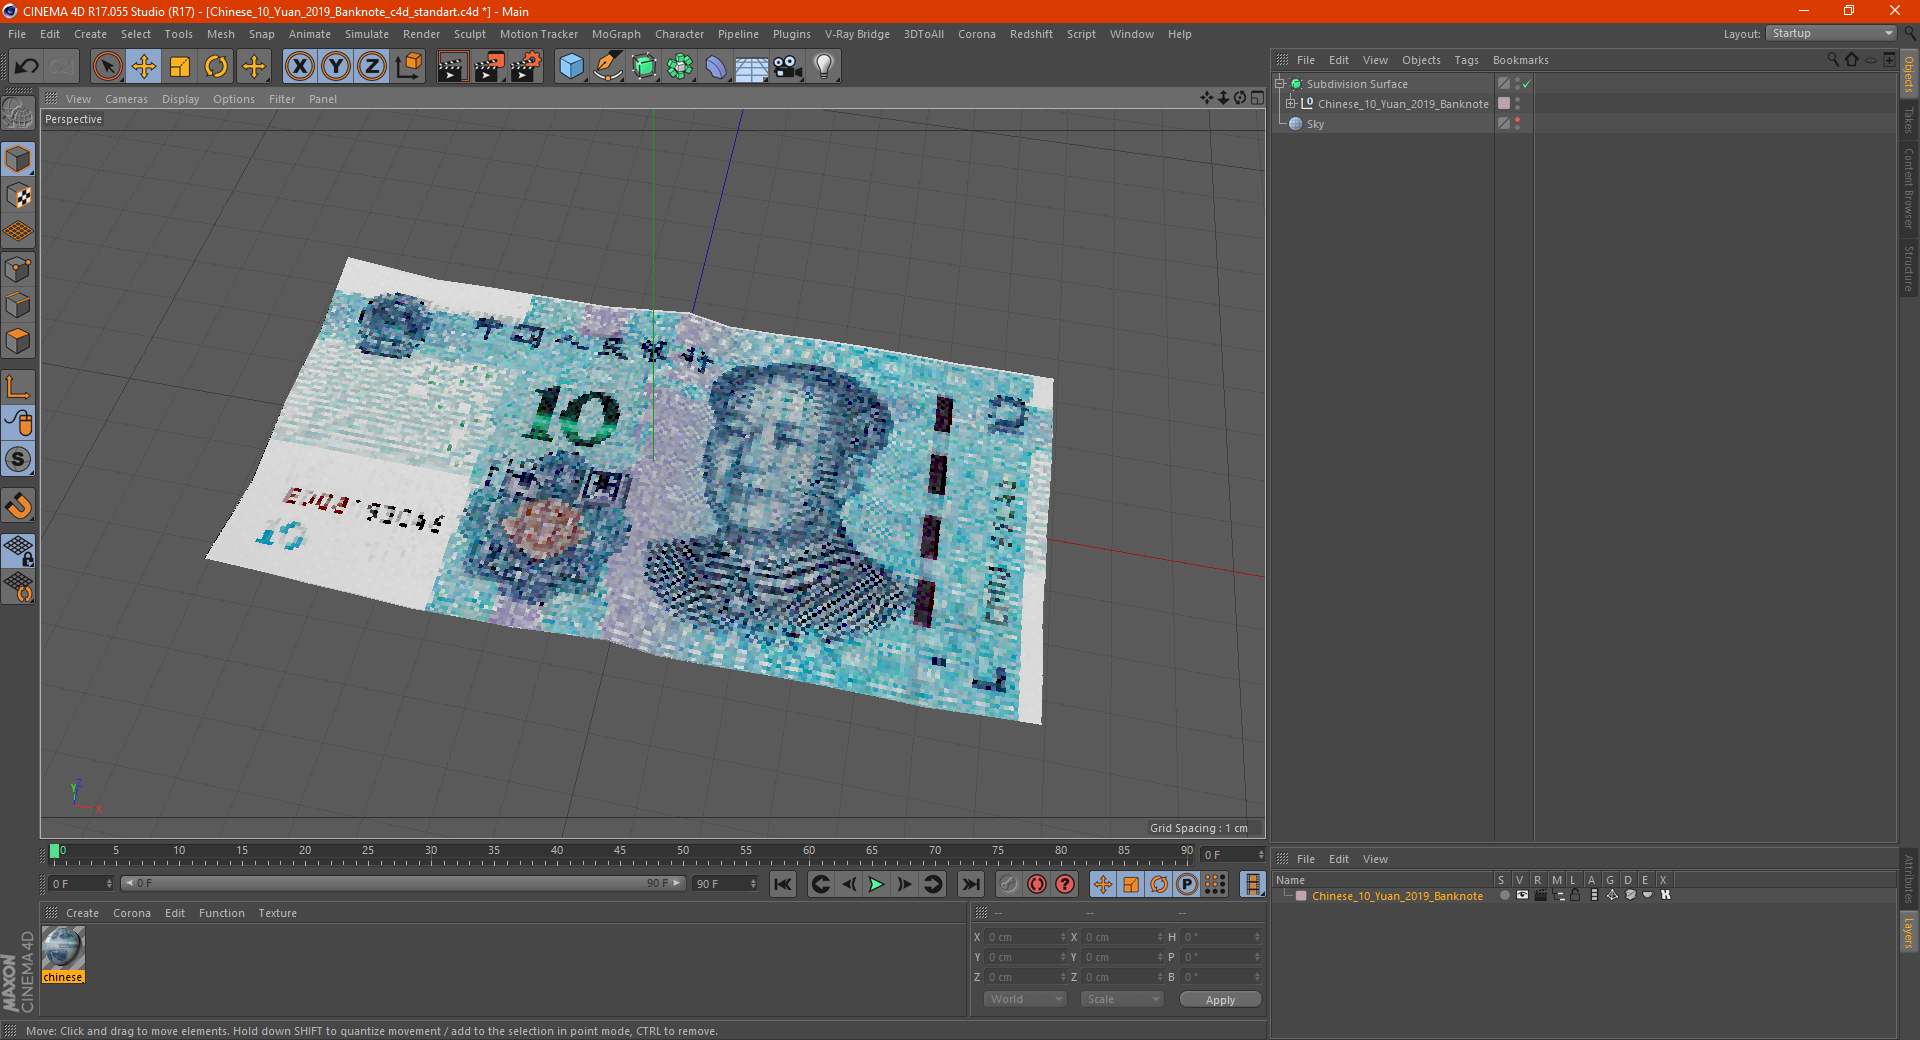This screenshot has height=1040, width=1920.
Task: Open Material Manager Texture menu
Action: [277, 913]
